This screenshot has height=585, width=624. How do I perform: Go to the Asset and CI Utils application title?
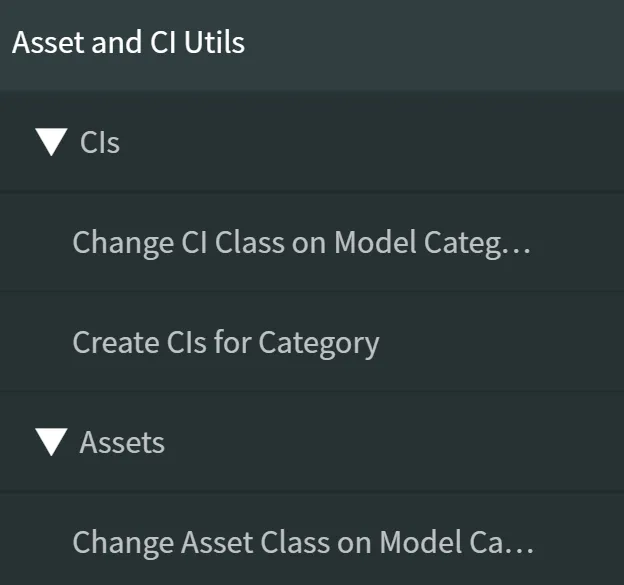pyautogui.click(x=128, y=43)
